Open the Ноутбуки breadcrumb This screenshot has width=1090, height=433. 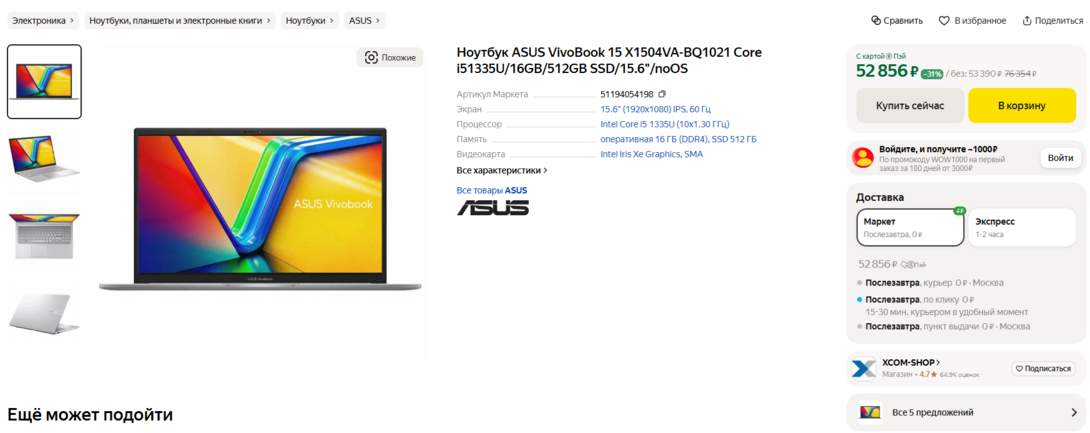click(310, 21)
